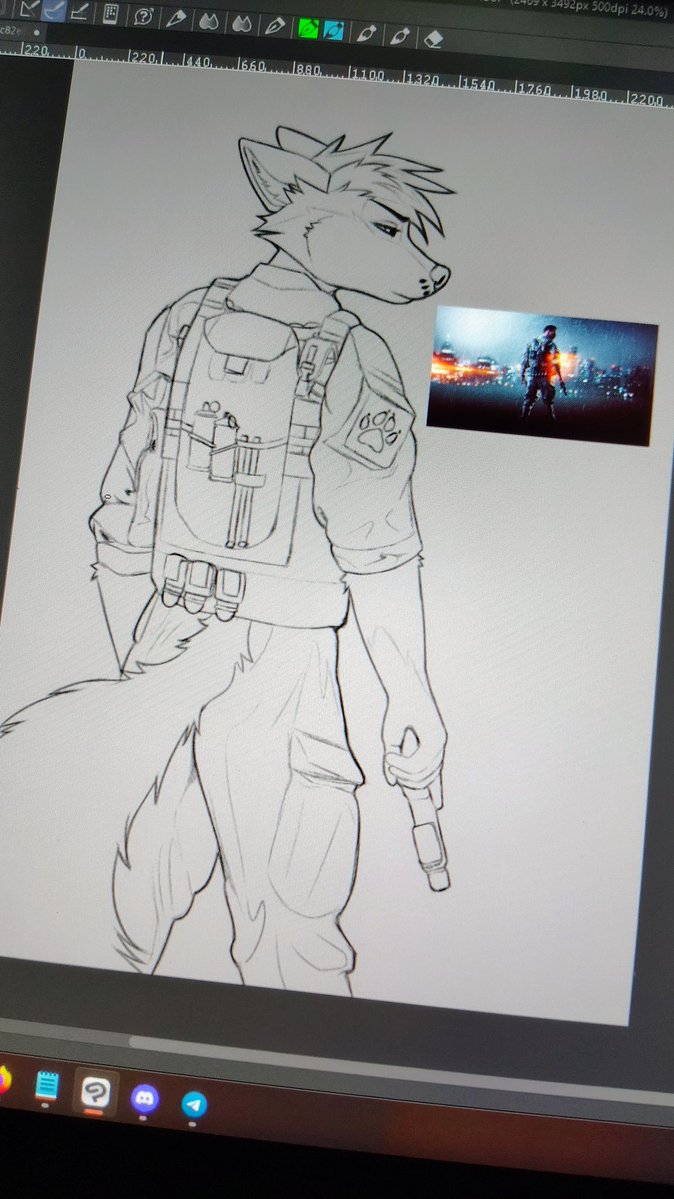Select the gray pencil icon right of help
This screenshot has height=1199, width=674.
(175, 18)
